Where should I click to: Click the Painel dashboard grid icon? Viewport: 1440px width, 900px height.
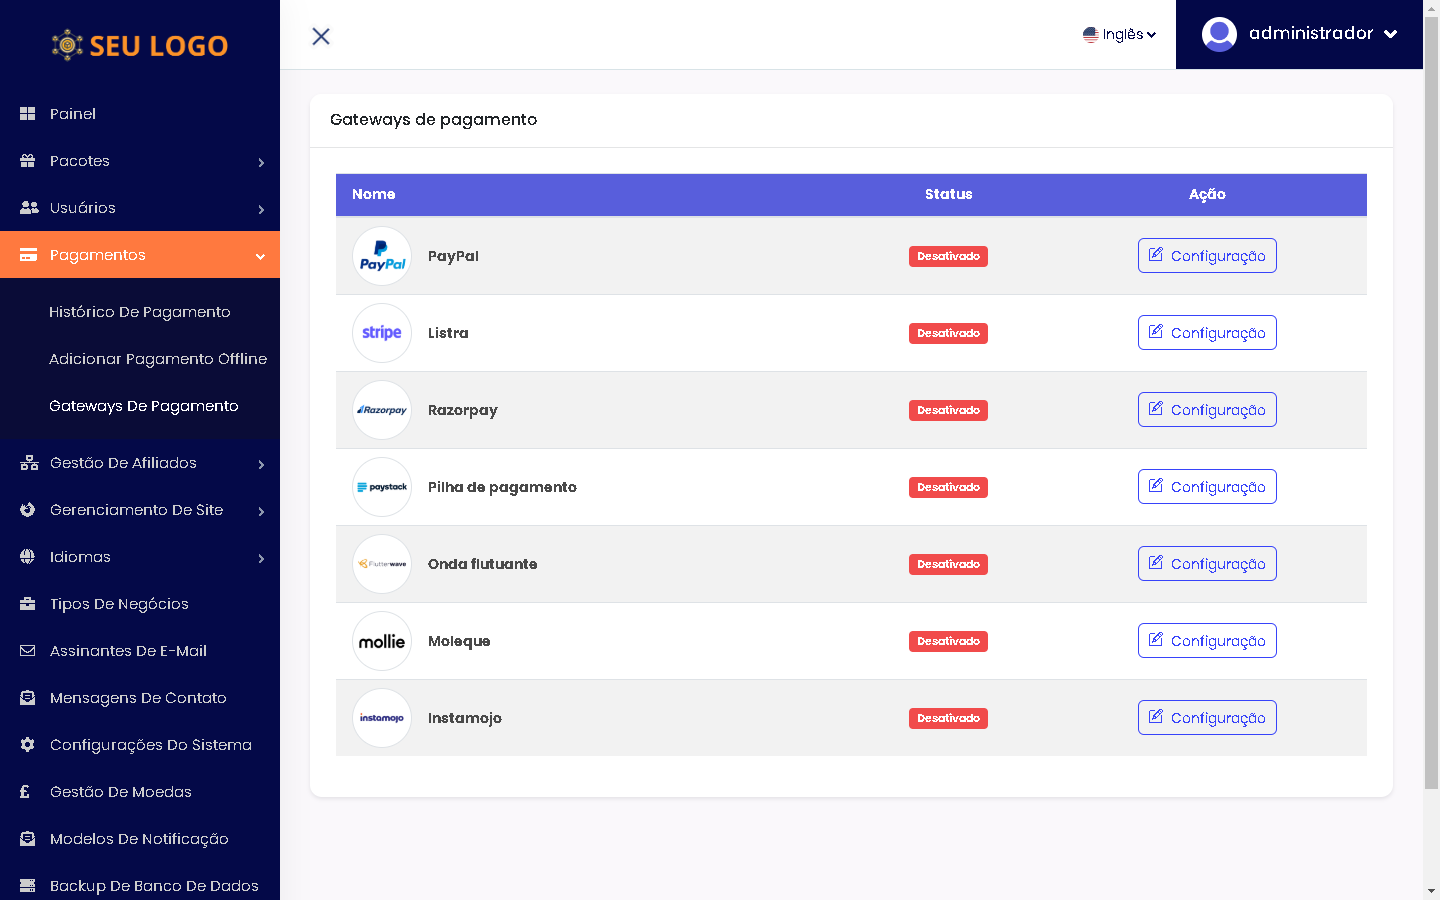[x=28, y=114]
